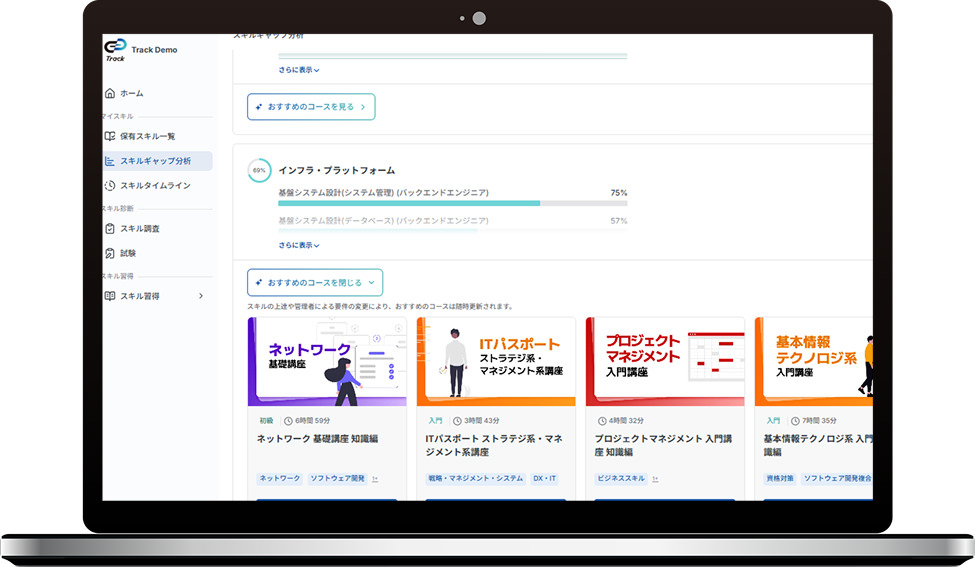The width and height of the screenshot is (975, 567).
Task: Open ネットワーク 基礎講座 知識編 course title
Action: click(x=317, y=439)
